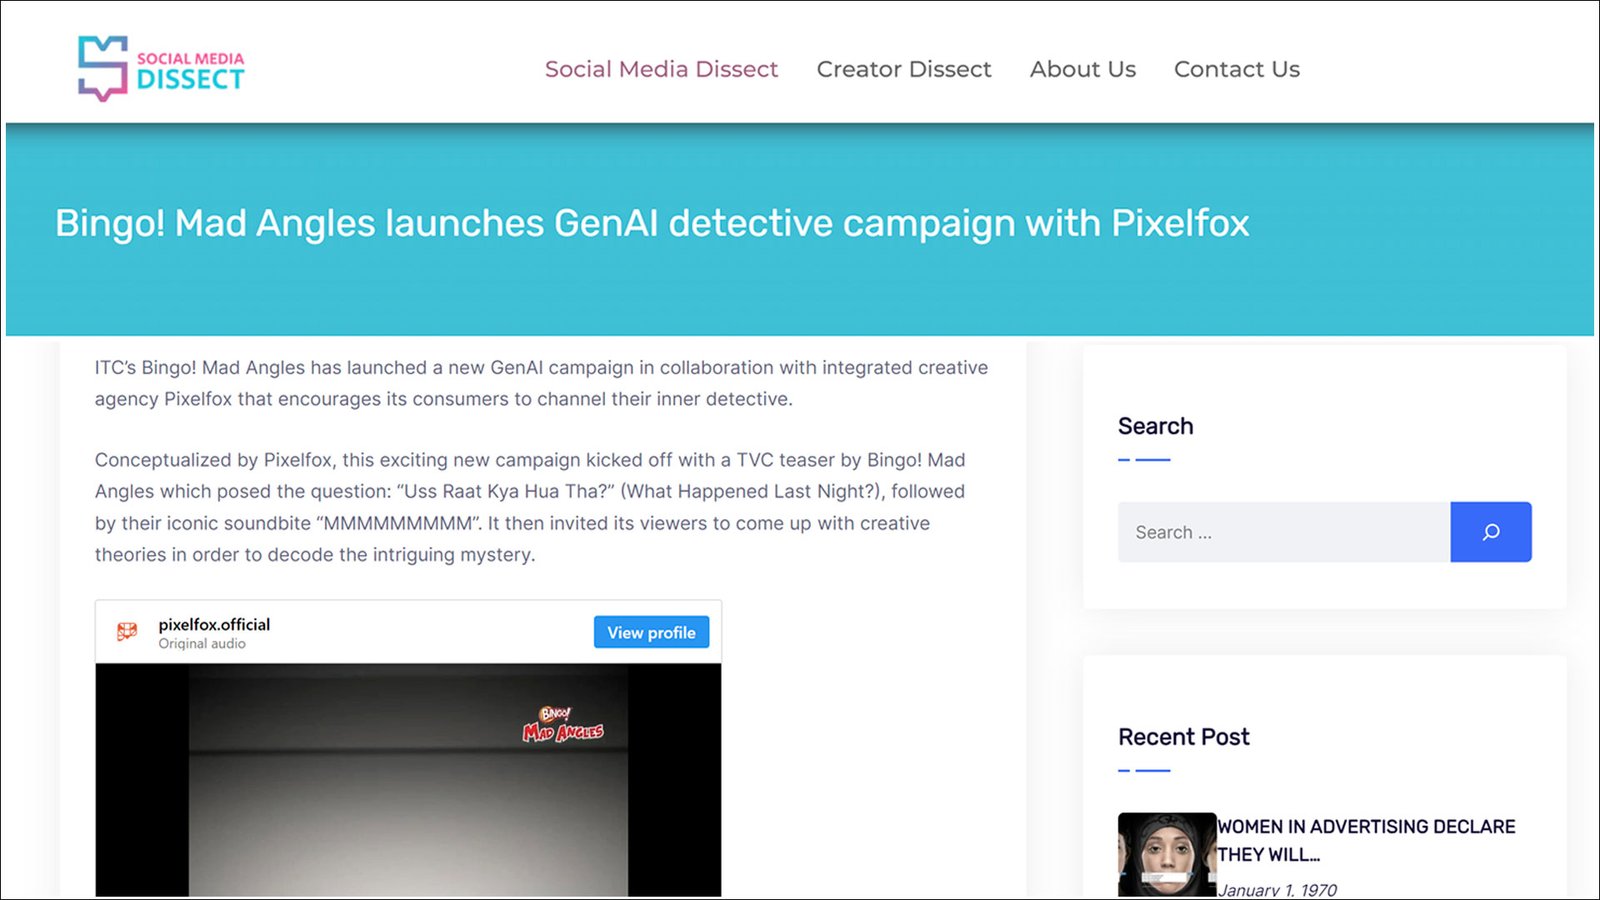Click the Social Media Dissect logo
The height and width of the screenshot is (900, 1600).
pyautogui.click(x=161, y=68)
